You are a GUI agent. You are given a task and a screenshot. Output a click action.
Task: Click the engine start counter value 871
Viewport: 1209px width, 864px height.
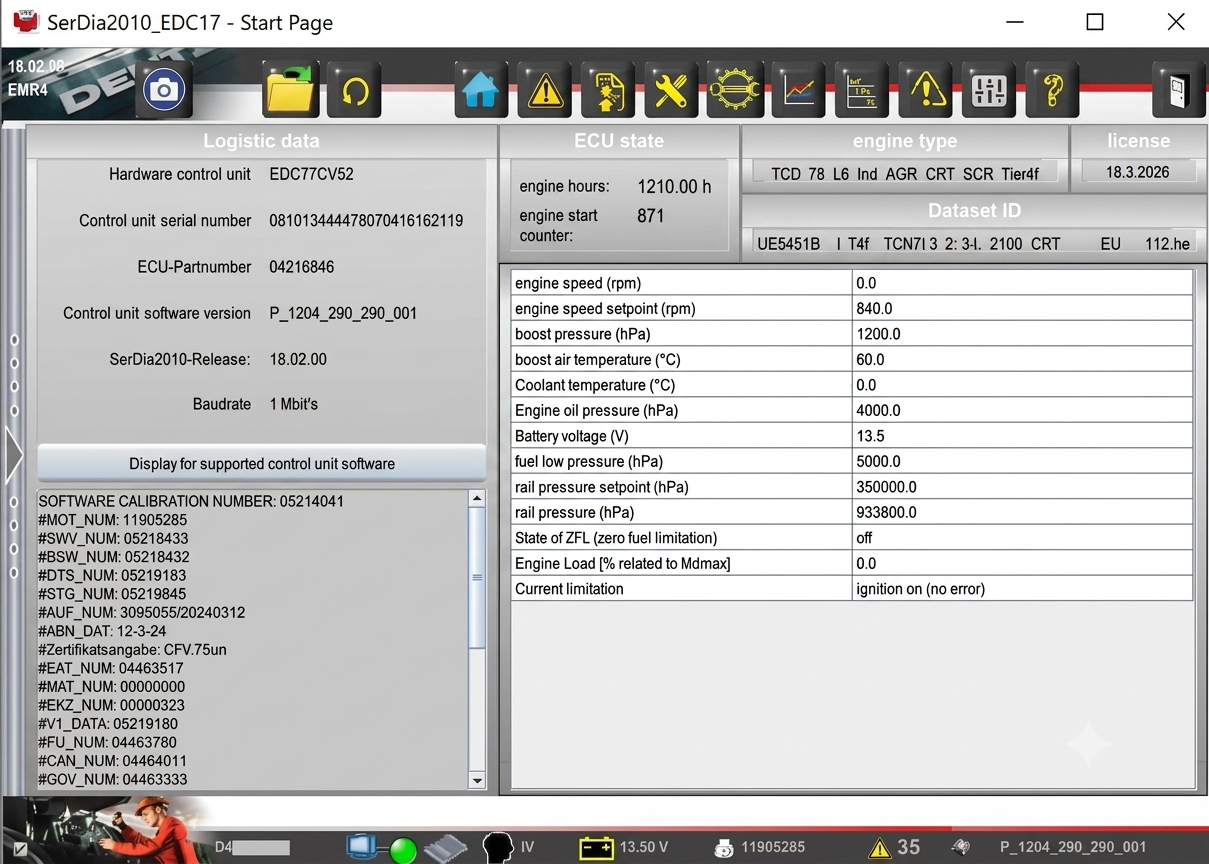(x=650, y=216)
